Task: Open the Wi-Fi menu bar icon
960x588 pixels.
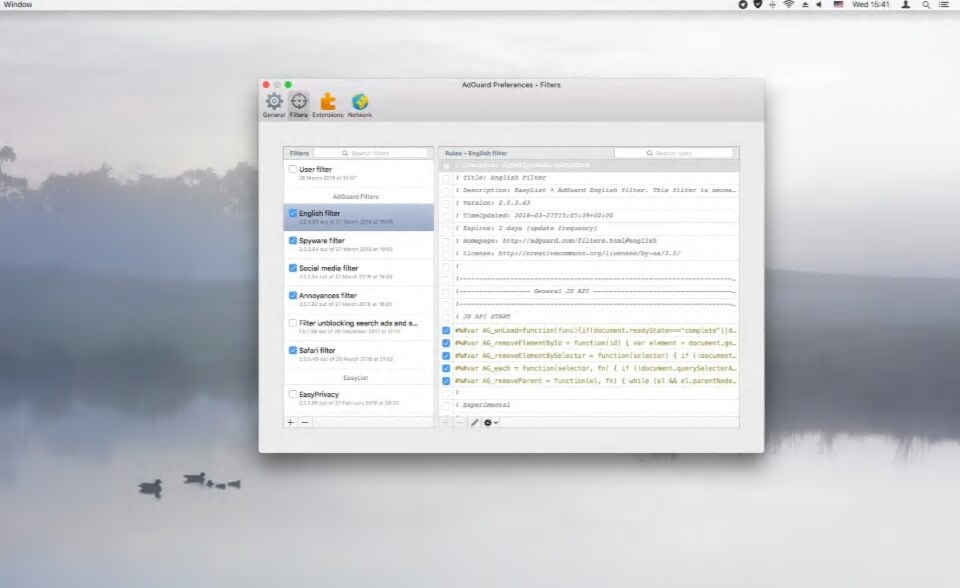Action: click(789, 4)
